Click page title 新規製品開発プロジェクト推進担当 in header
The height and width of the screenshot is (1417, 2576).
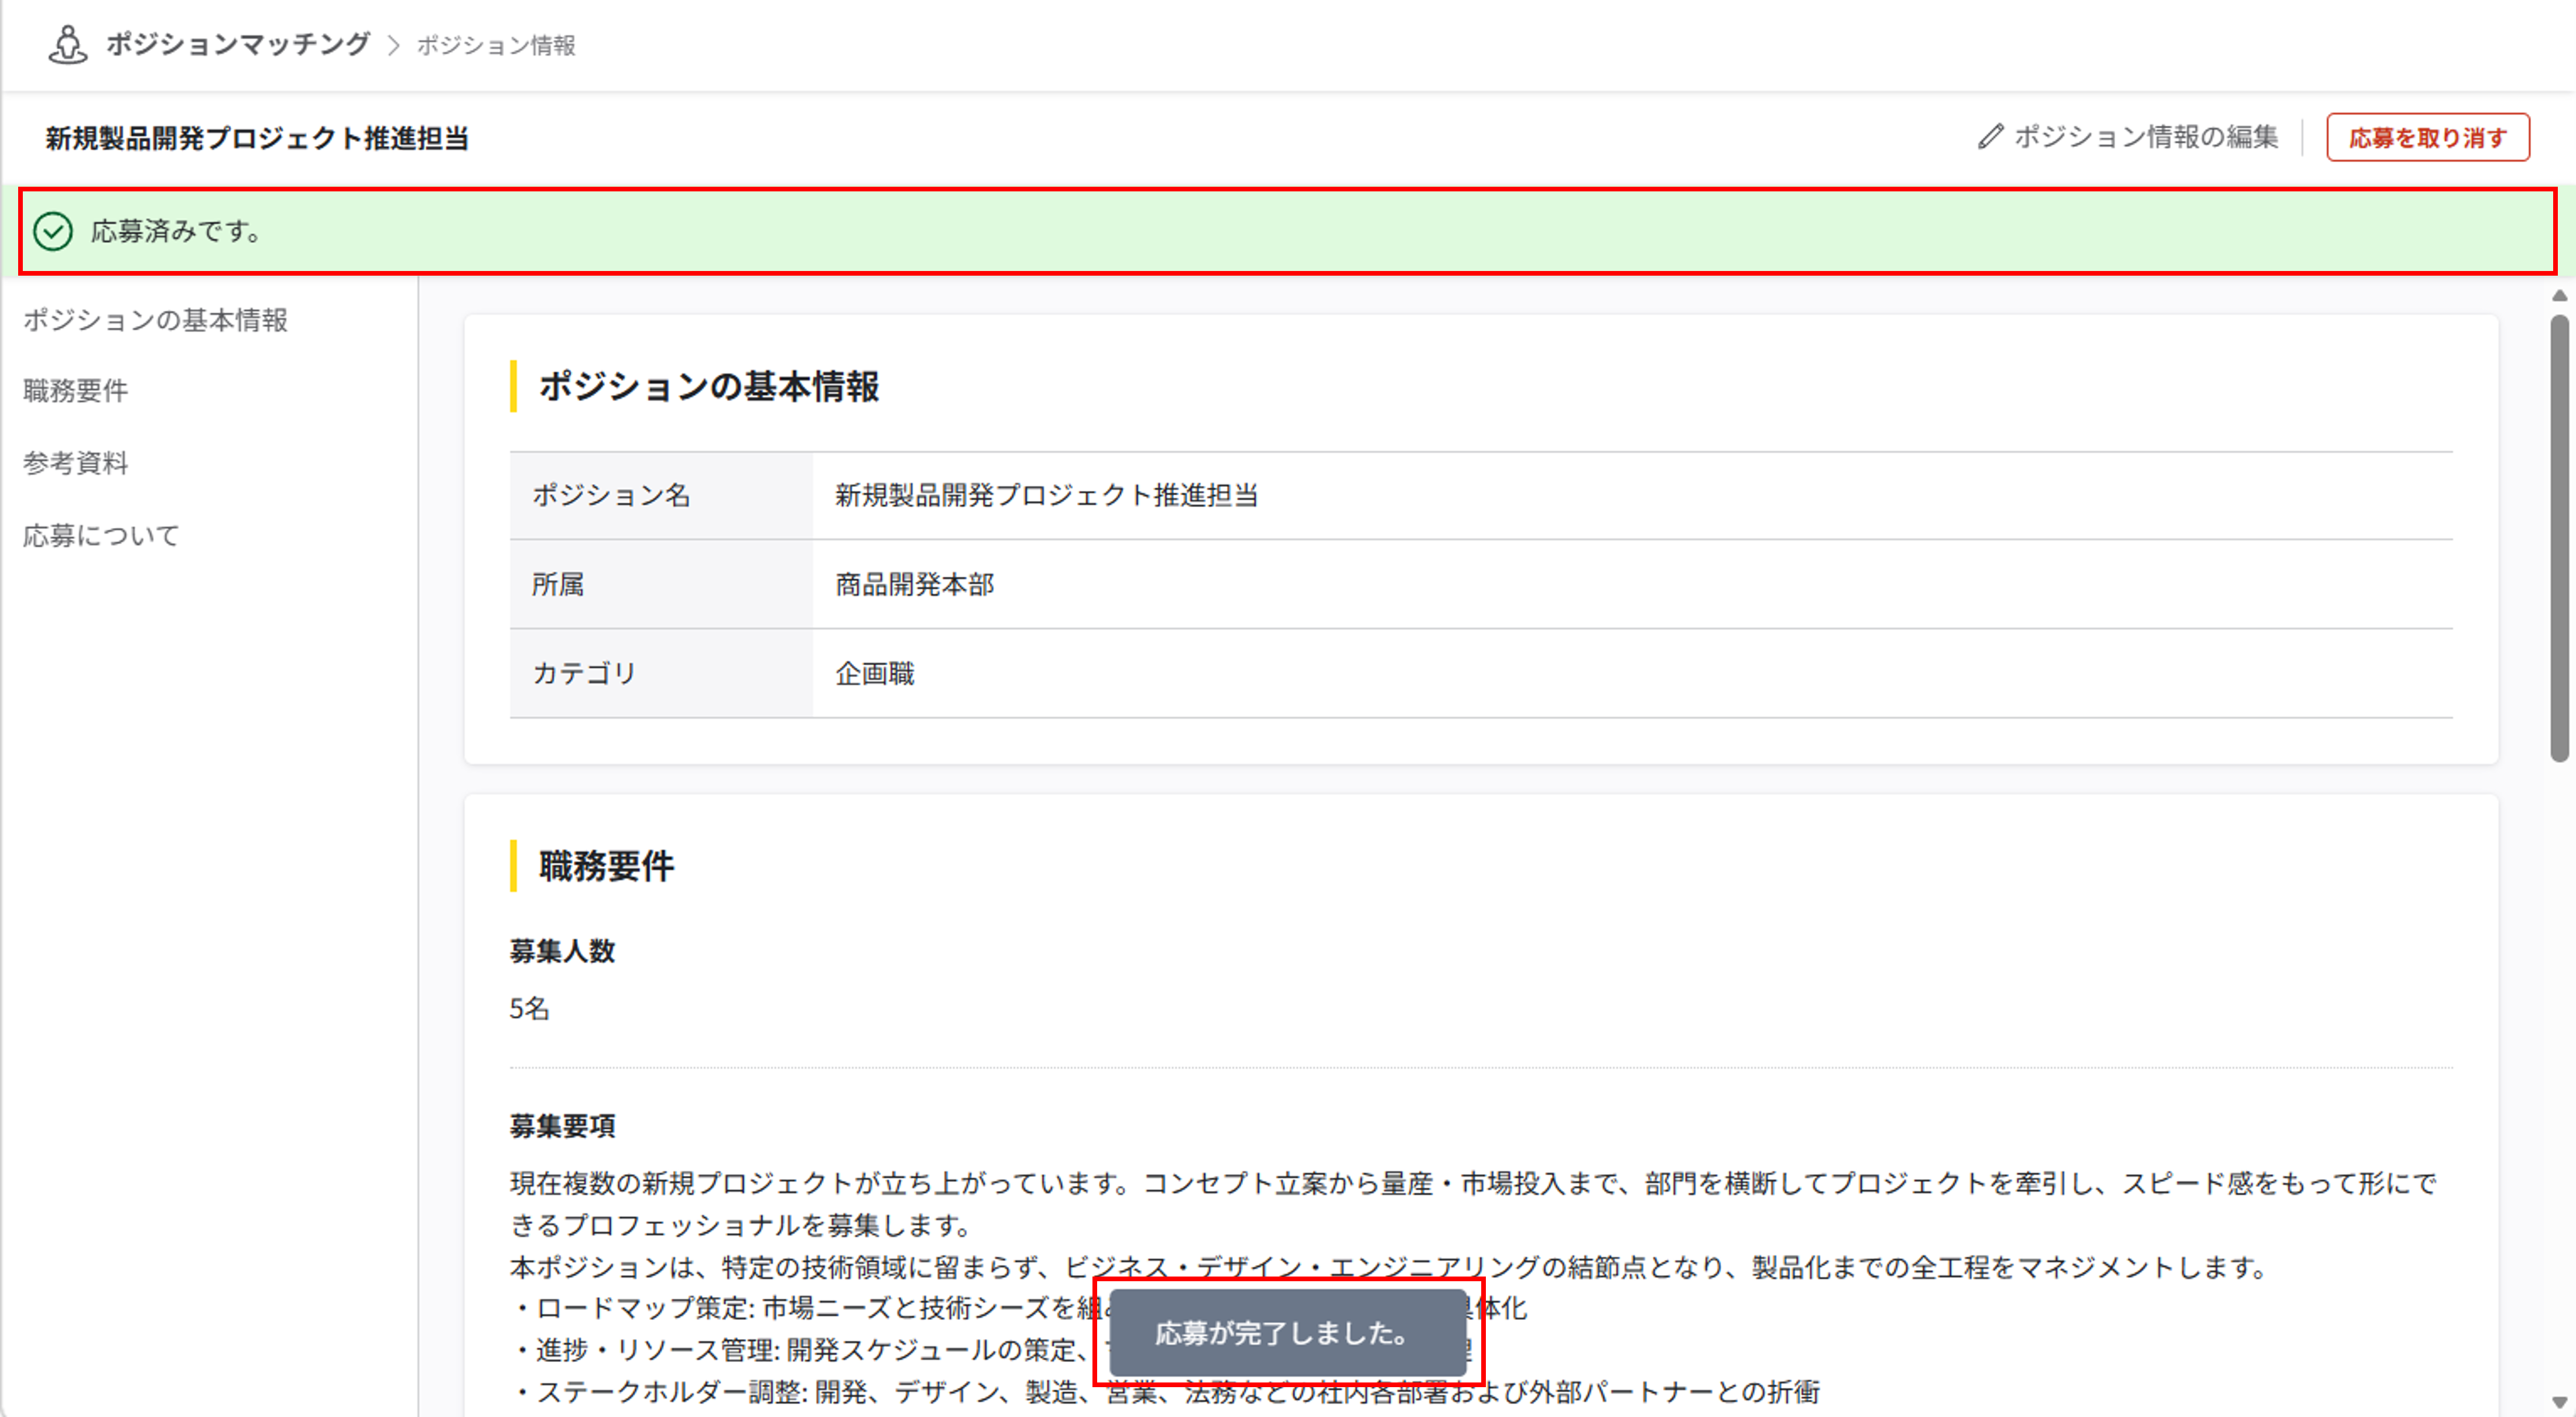pos(257,138)
